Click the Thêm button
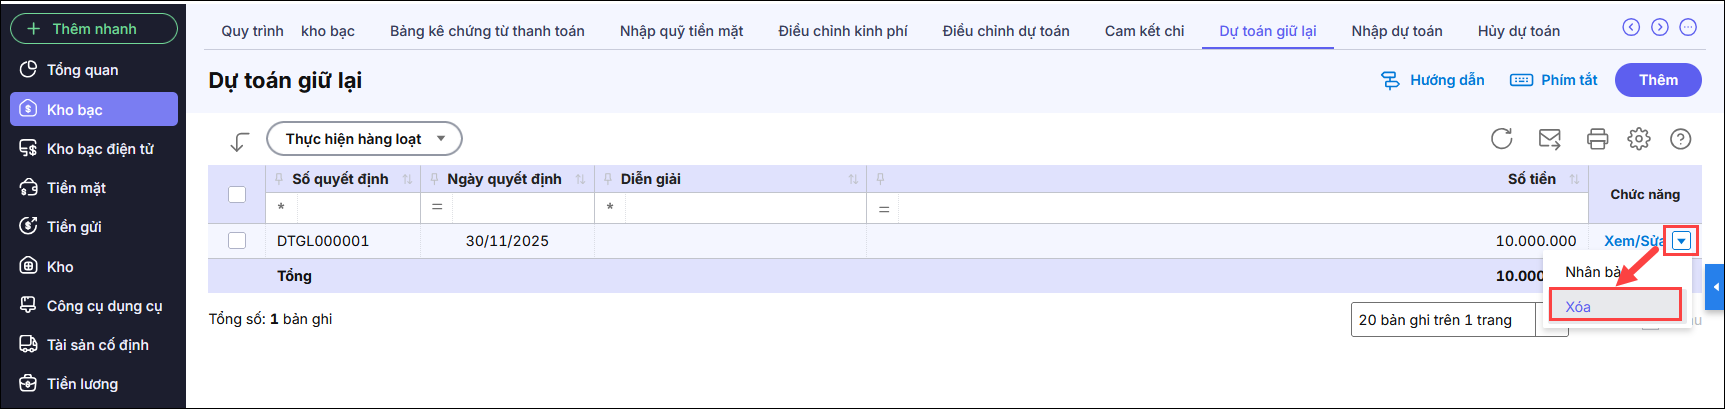This screenshot has height=409, width=1725. pyautogui.click(x=1658, y=80)
